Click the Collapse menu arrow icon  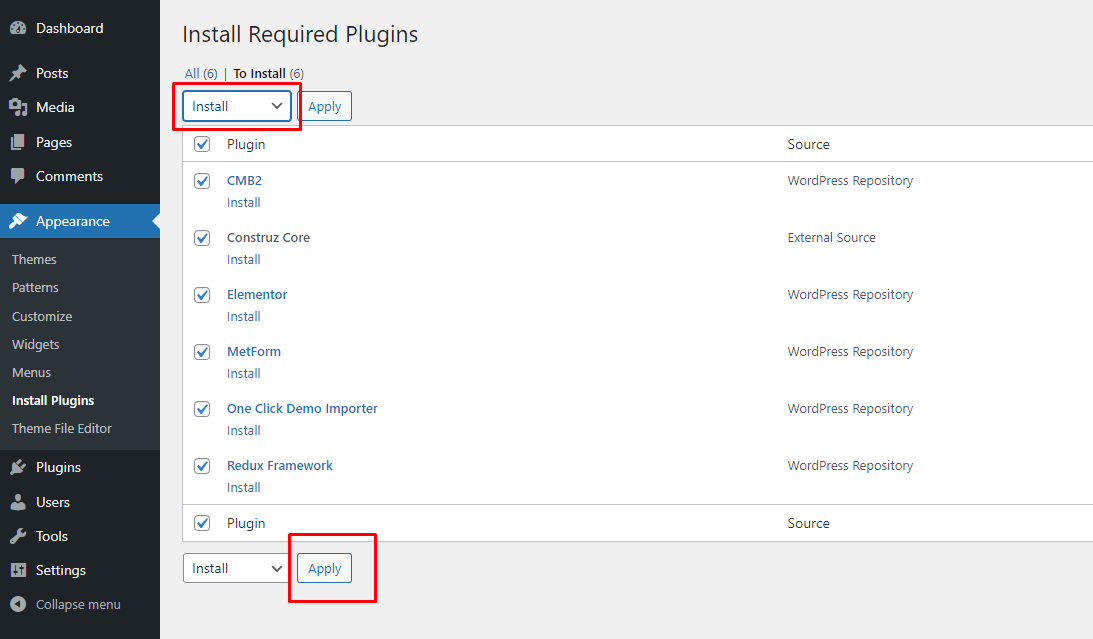[x=18, y=604]
